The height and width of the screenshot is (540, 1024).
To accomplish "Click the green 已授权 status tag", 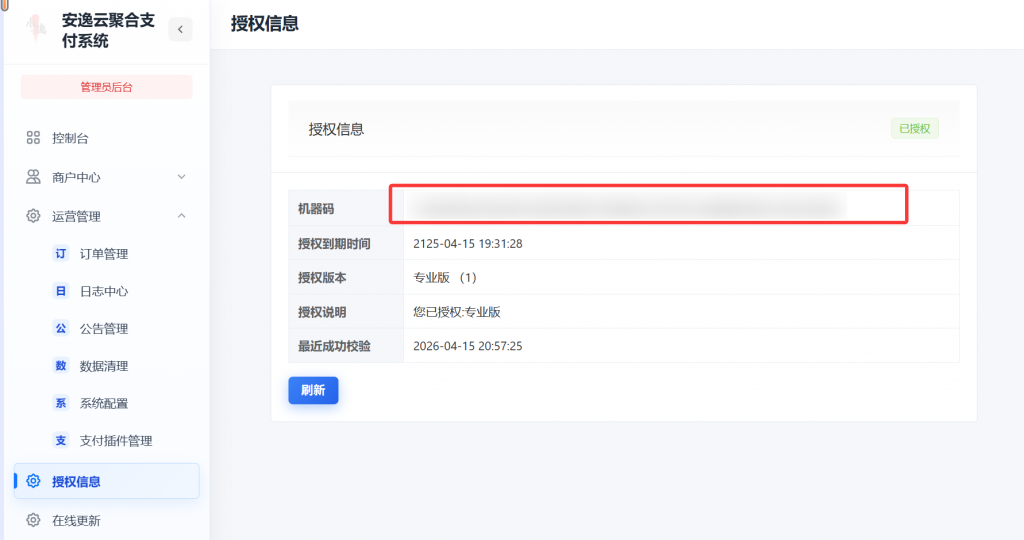I will point(914,129).
